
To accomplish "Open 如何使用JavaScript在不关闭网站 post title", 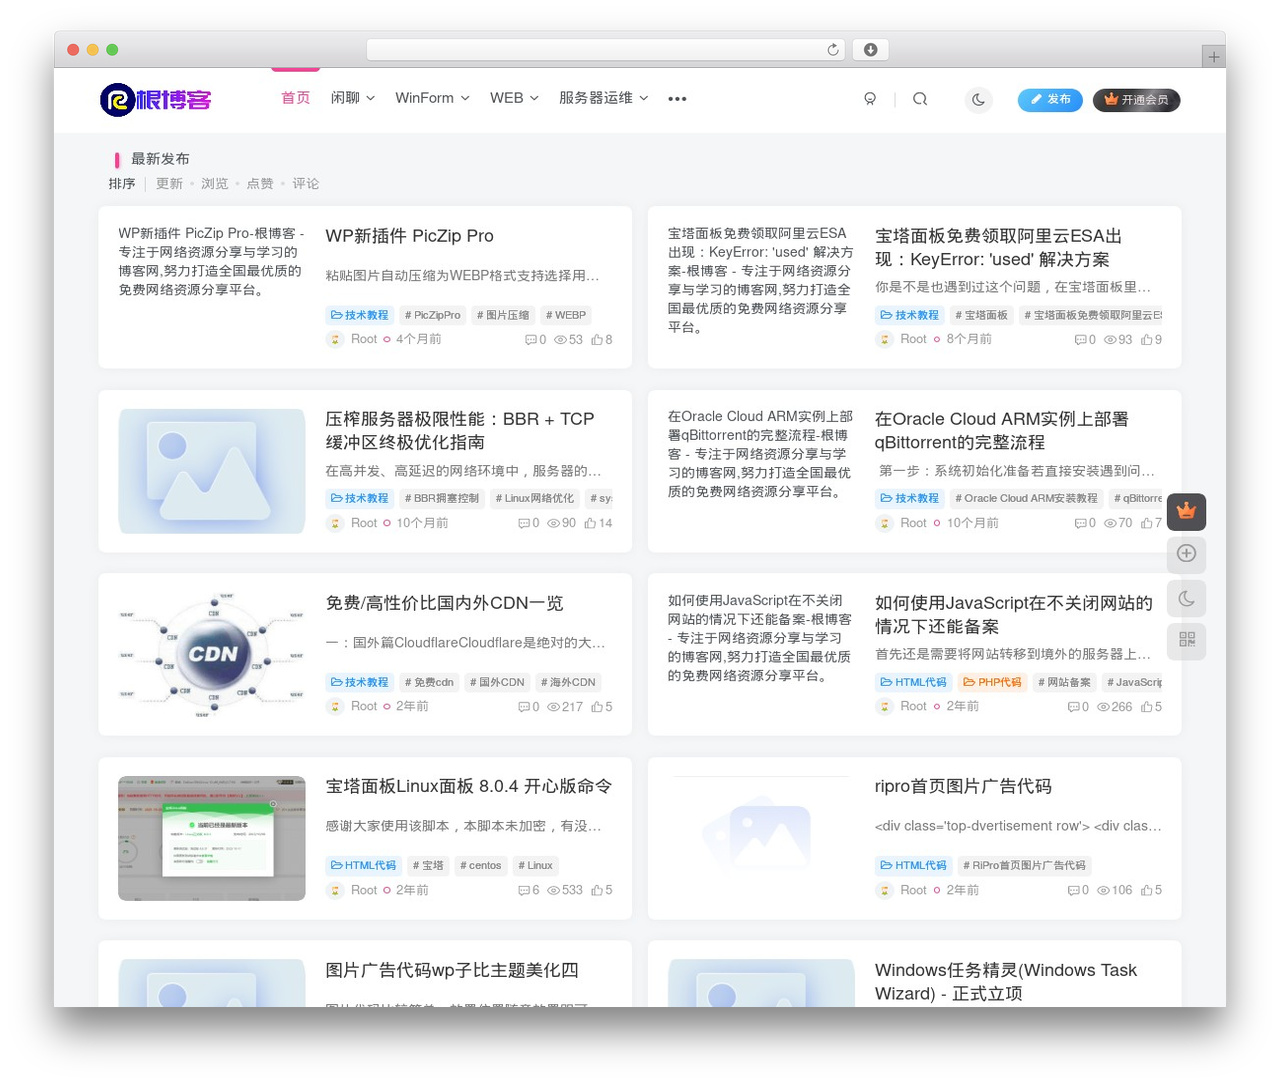I will 1013,615.
